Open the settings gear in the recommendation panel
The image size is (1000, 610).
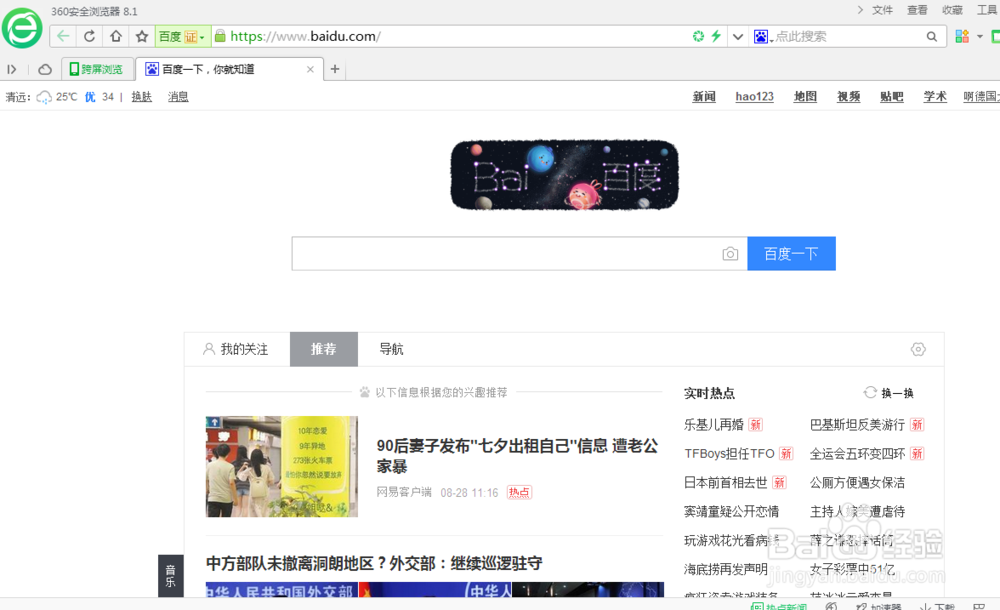click(x=918, y=349)
